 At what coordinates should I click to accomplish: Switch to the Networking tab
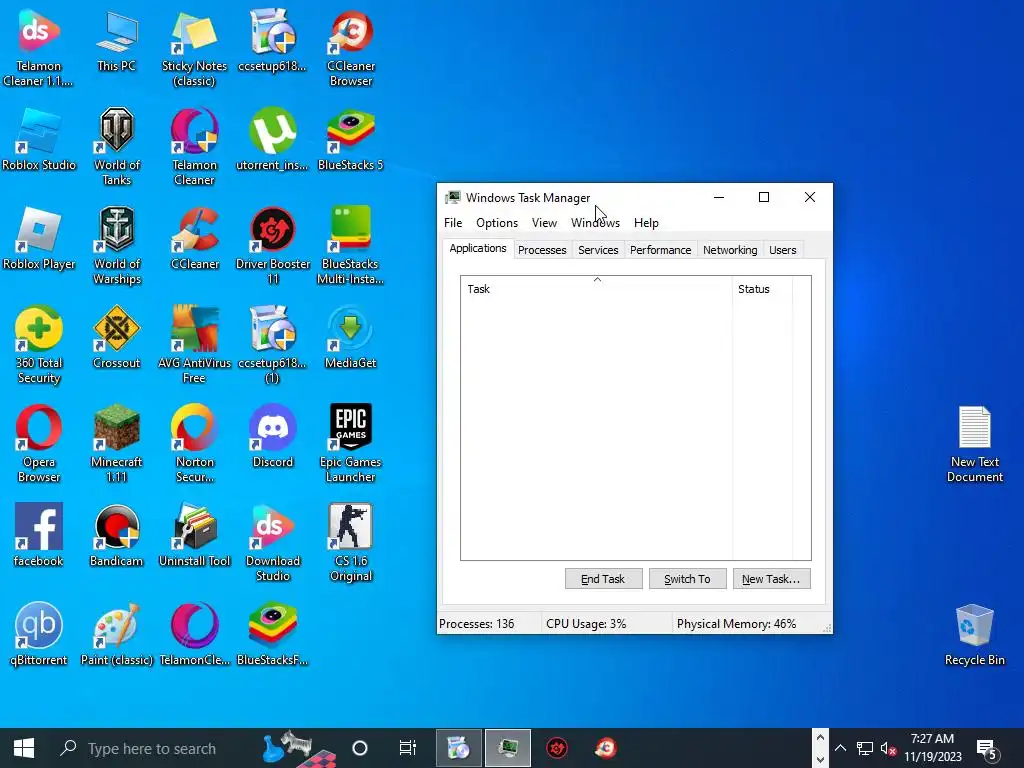pos(730,250)
